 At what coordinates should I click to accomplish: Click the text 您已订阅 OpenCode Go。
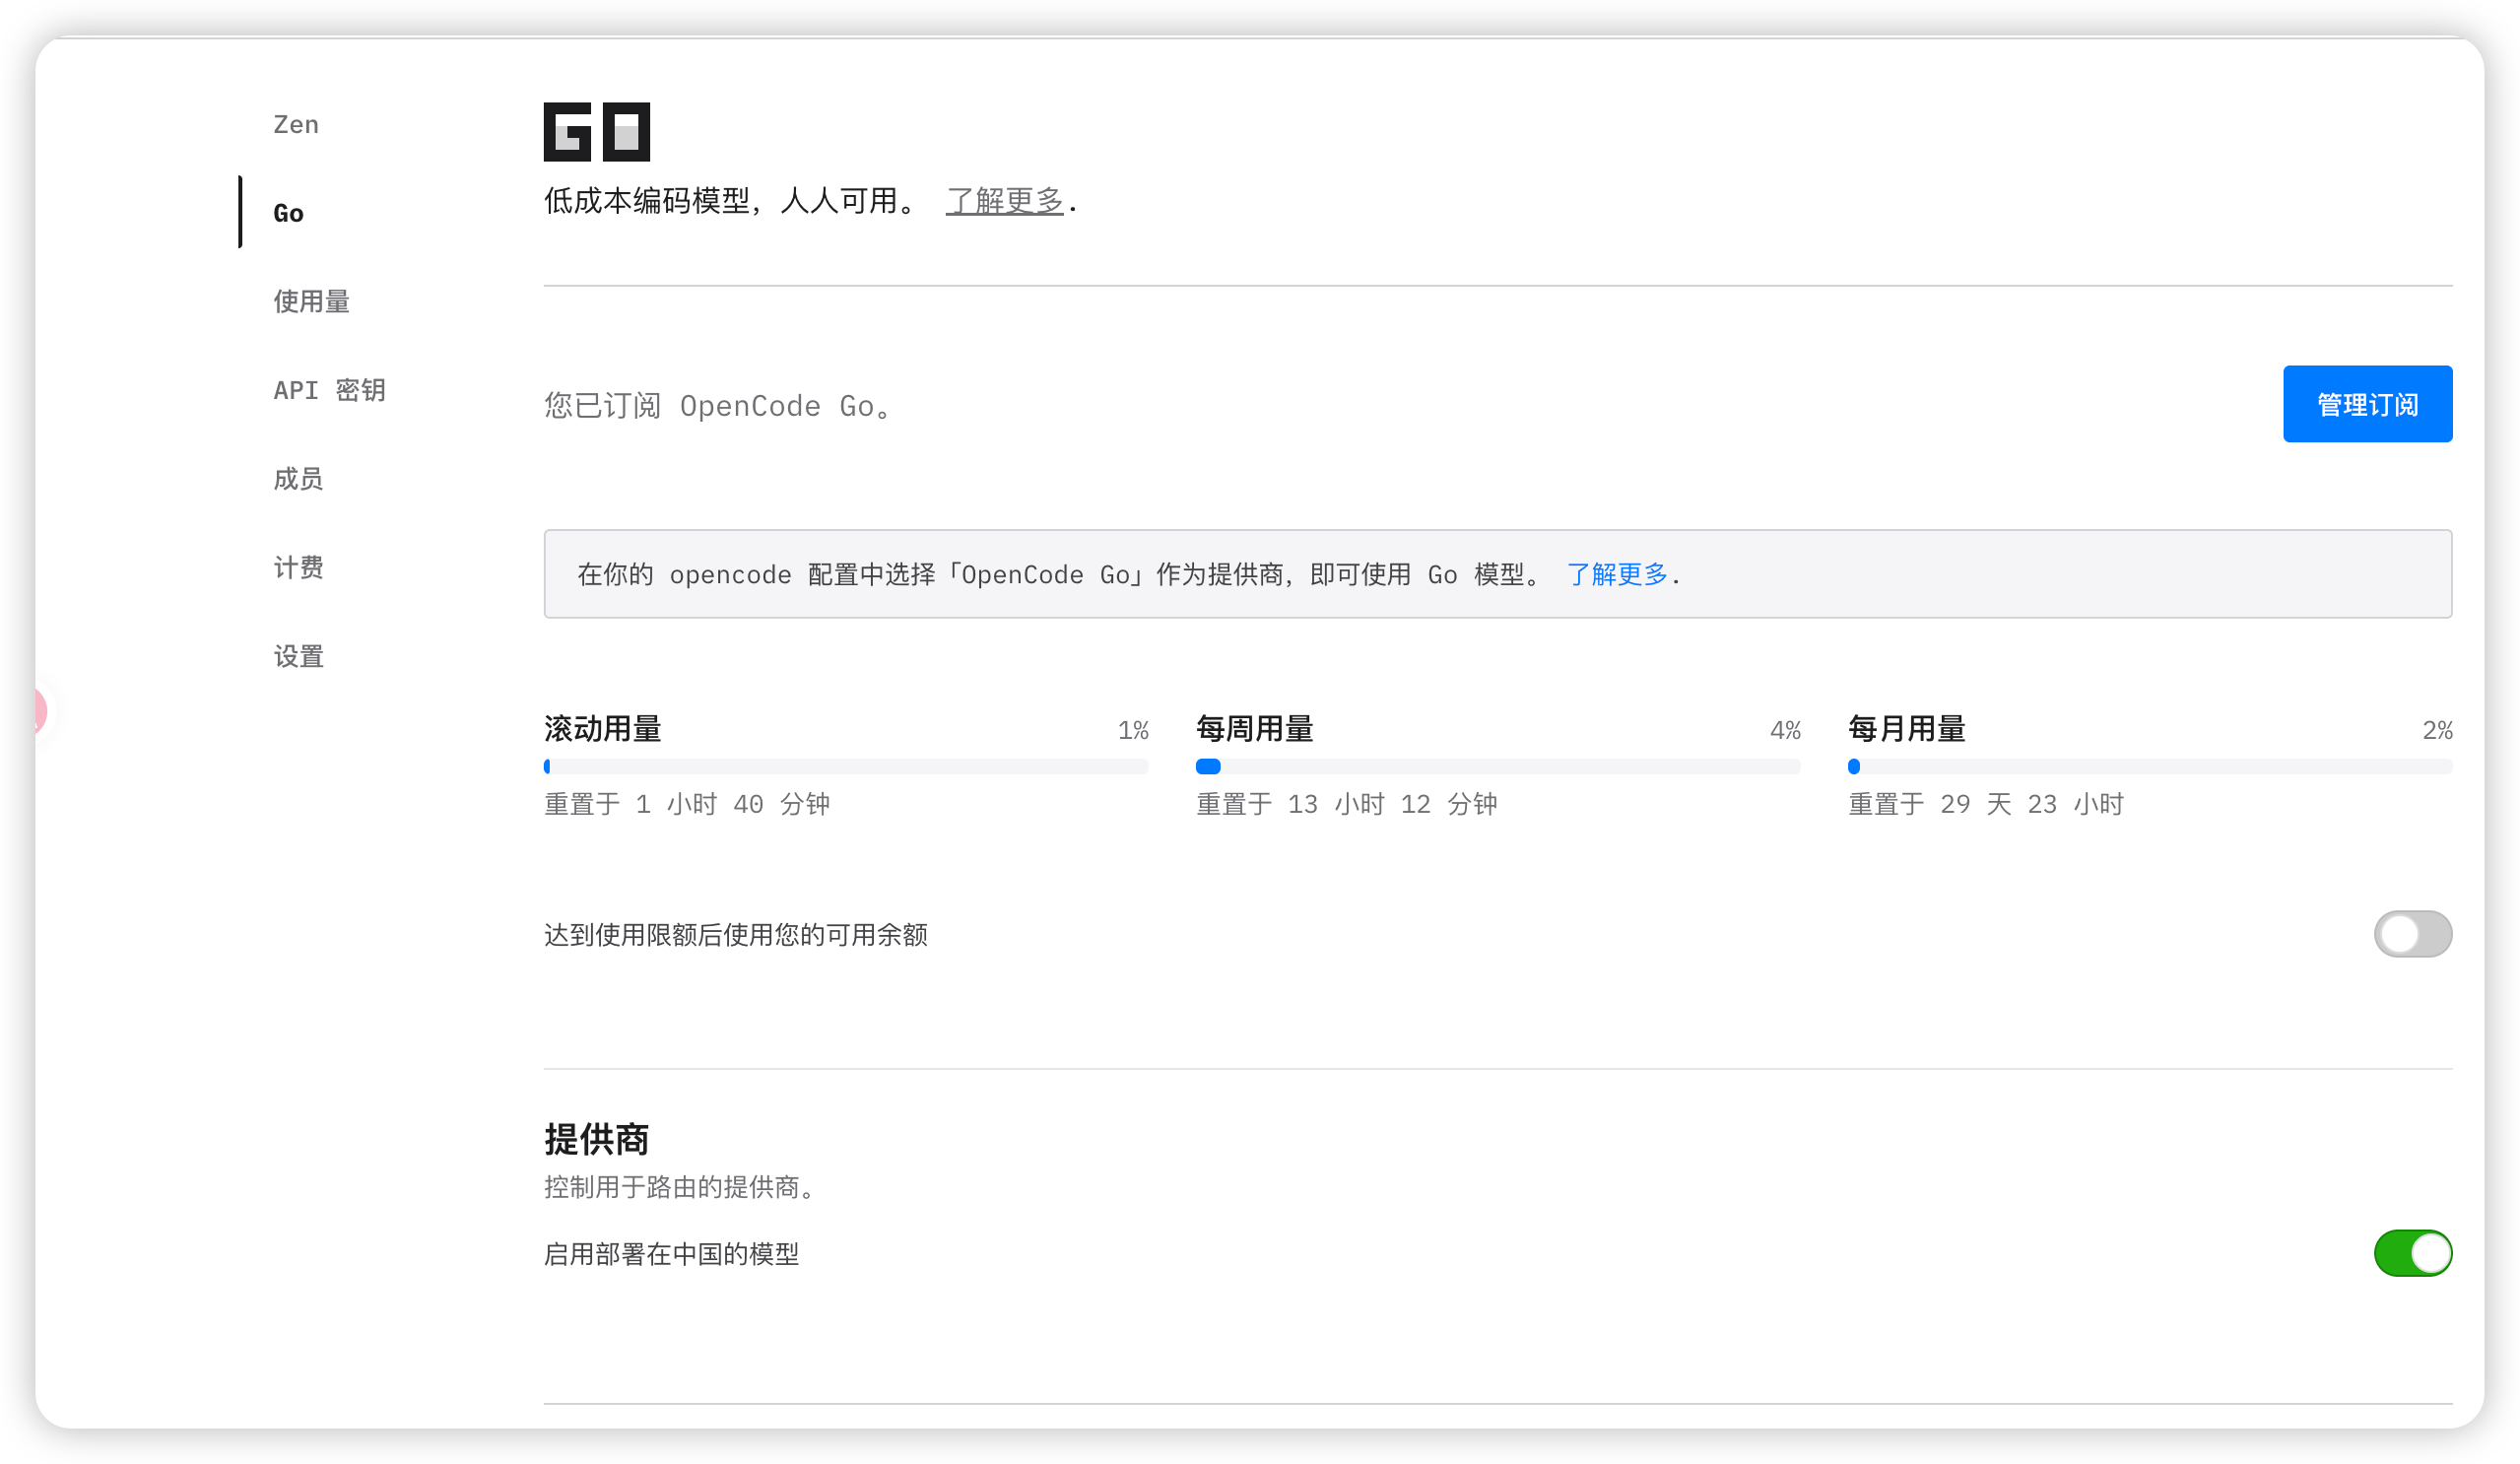coord(717,405)
